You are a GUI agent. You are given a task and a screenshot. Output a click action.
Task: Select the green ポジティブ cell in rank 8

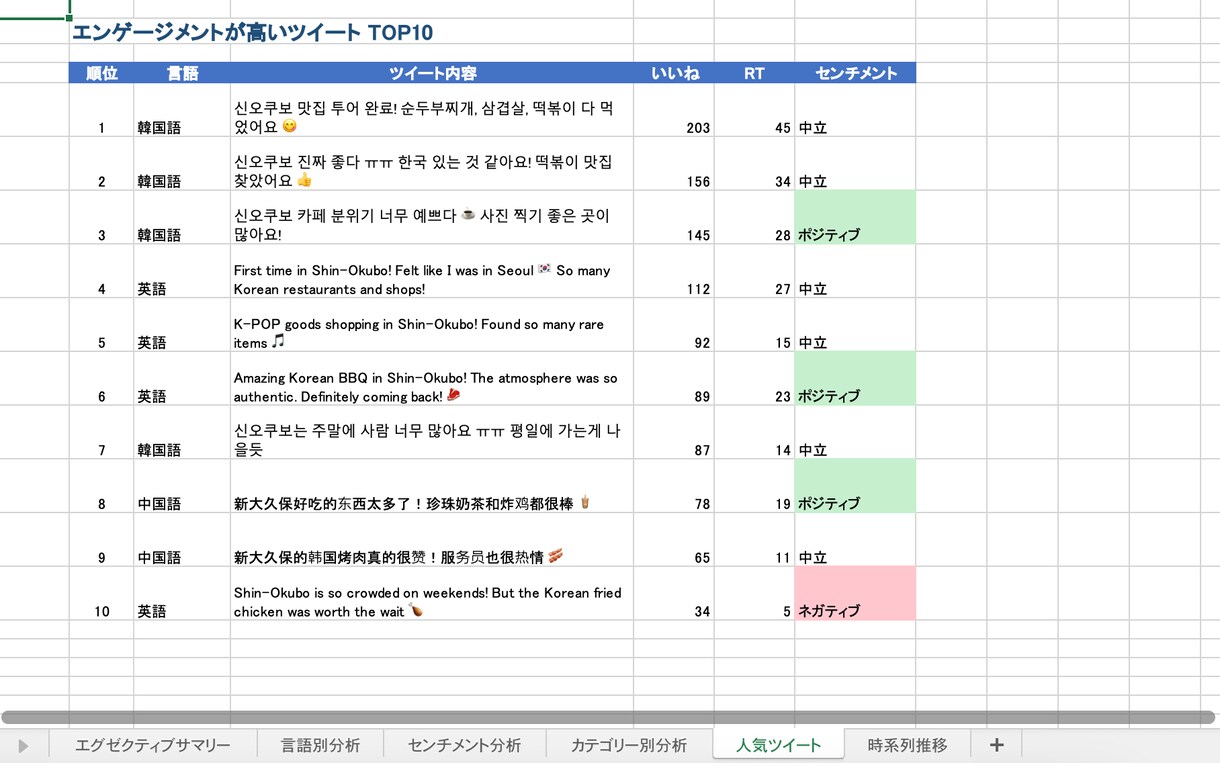pyautogui.click(x=855, y=486)
